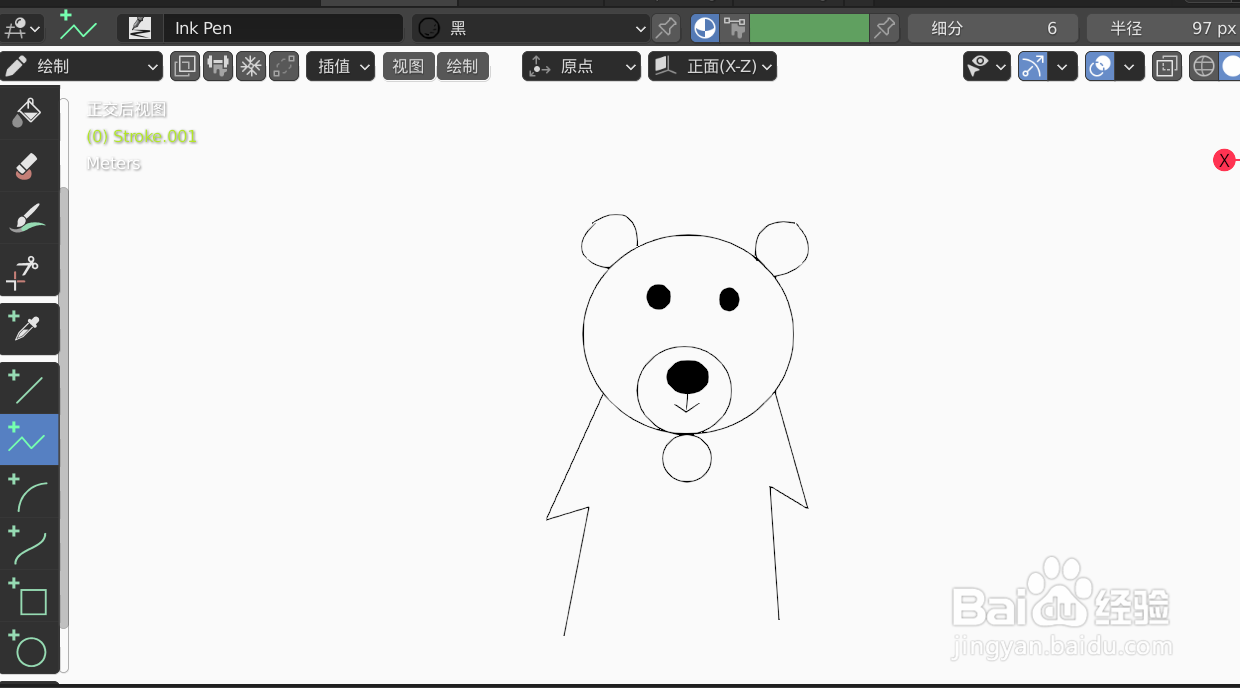Select the Tint brush tool
Viewport: 1240px width, 688px height.
point(28,217)
